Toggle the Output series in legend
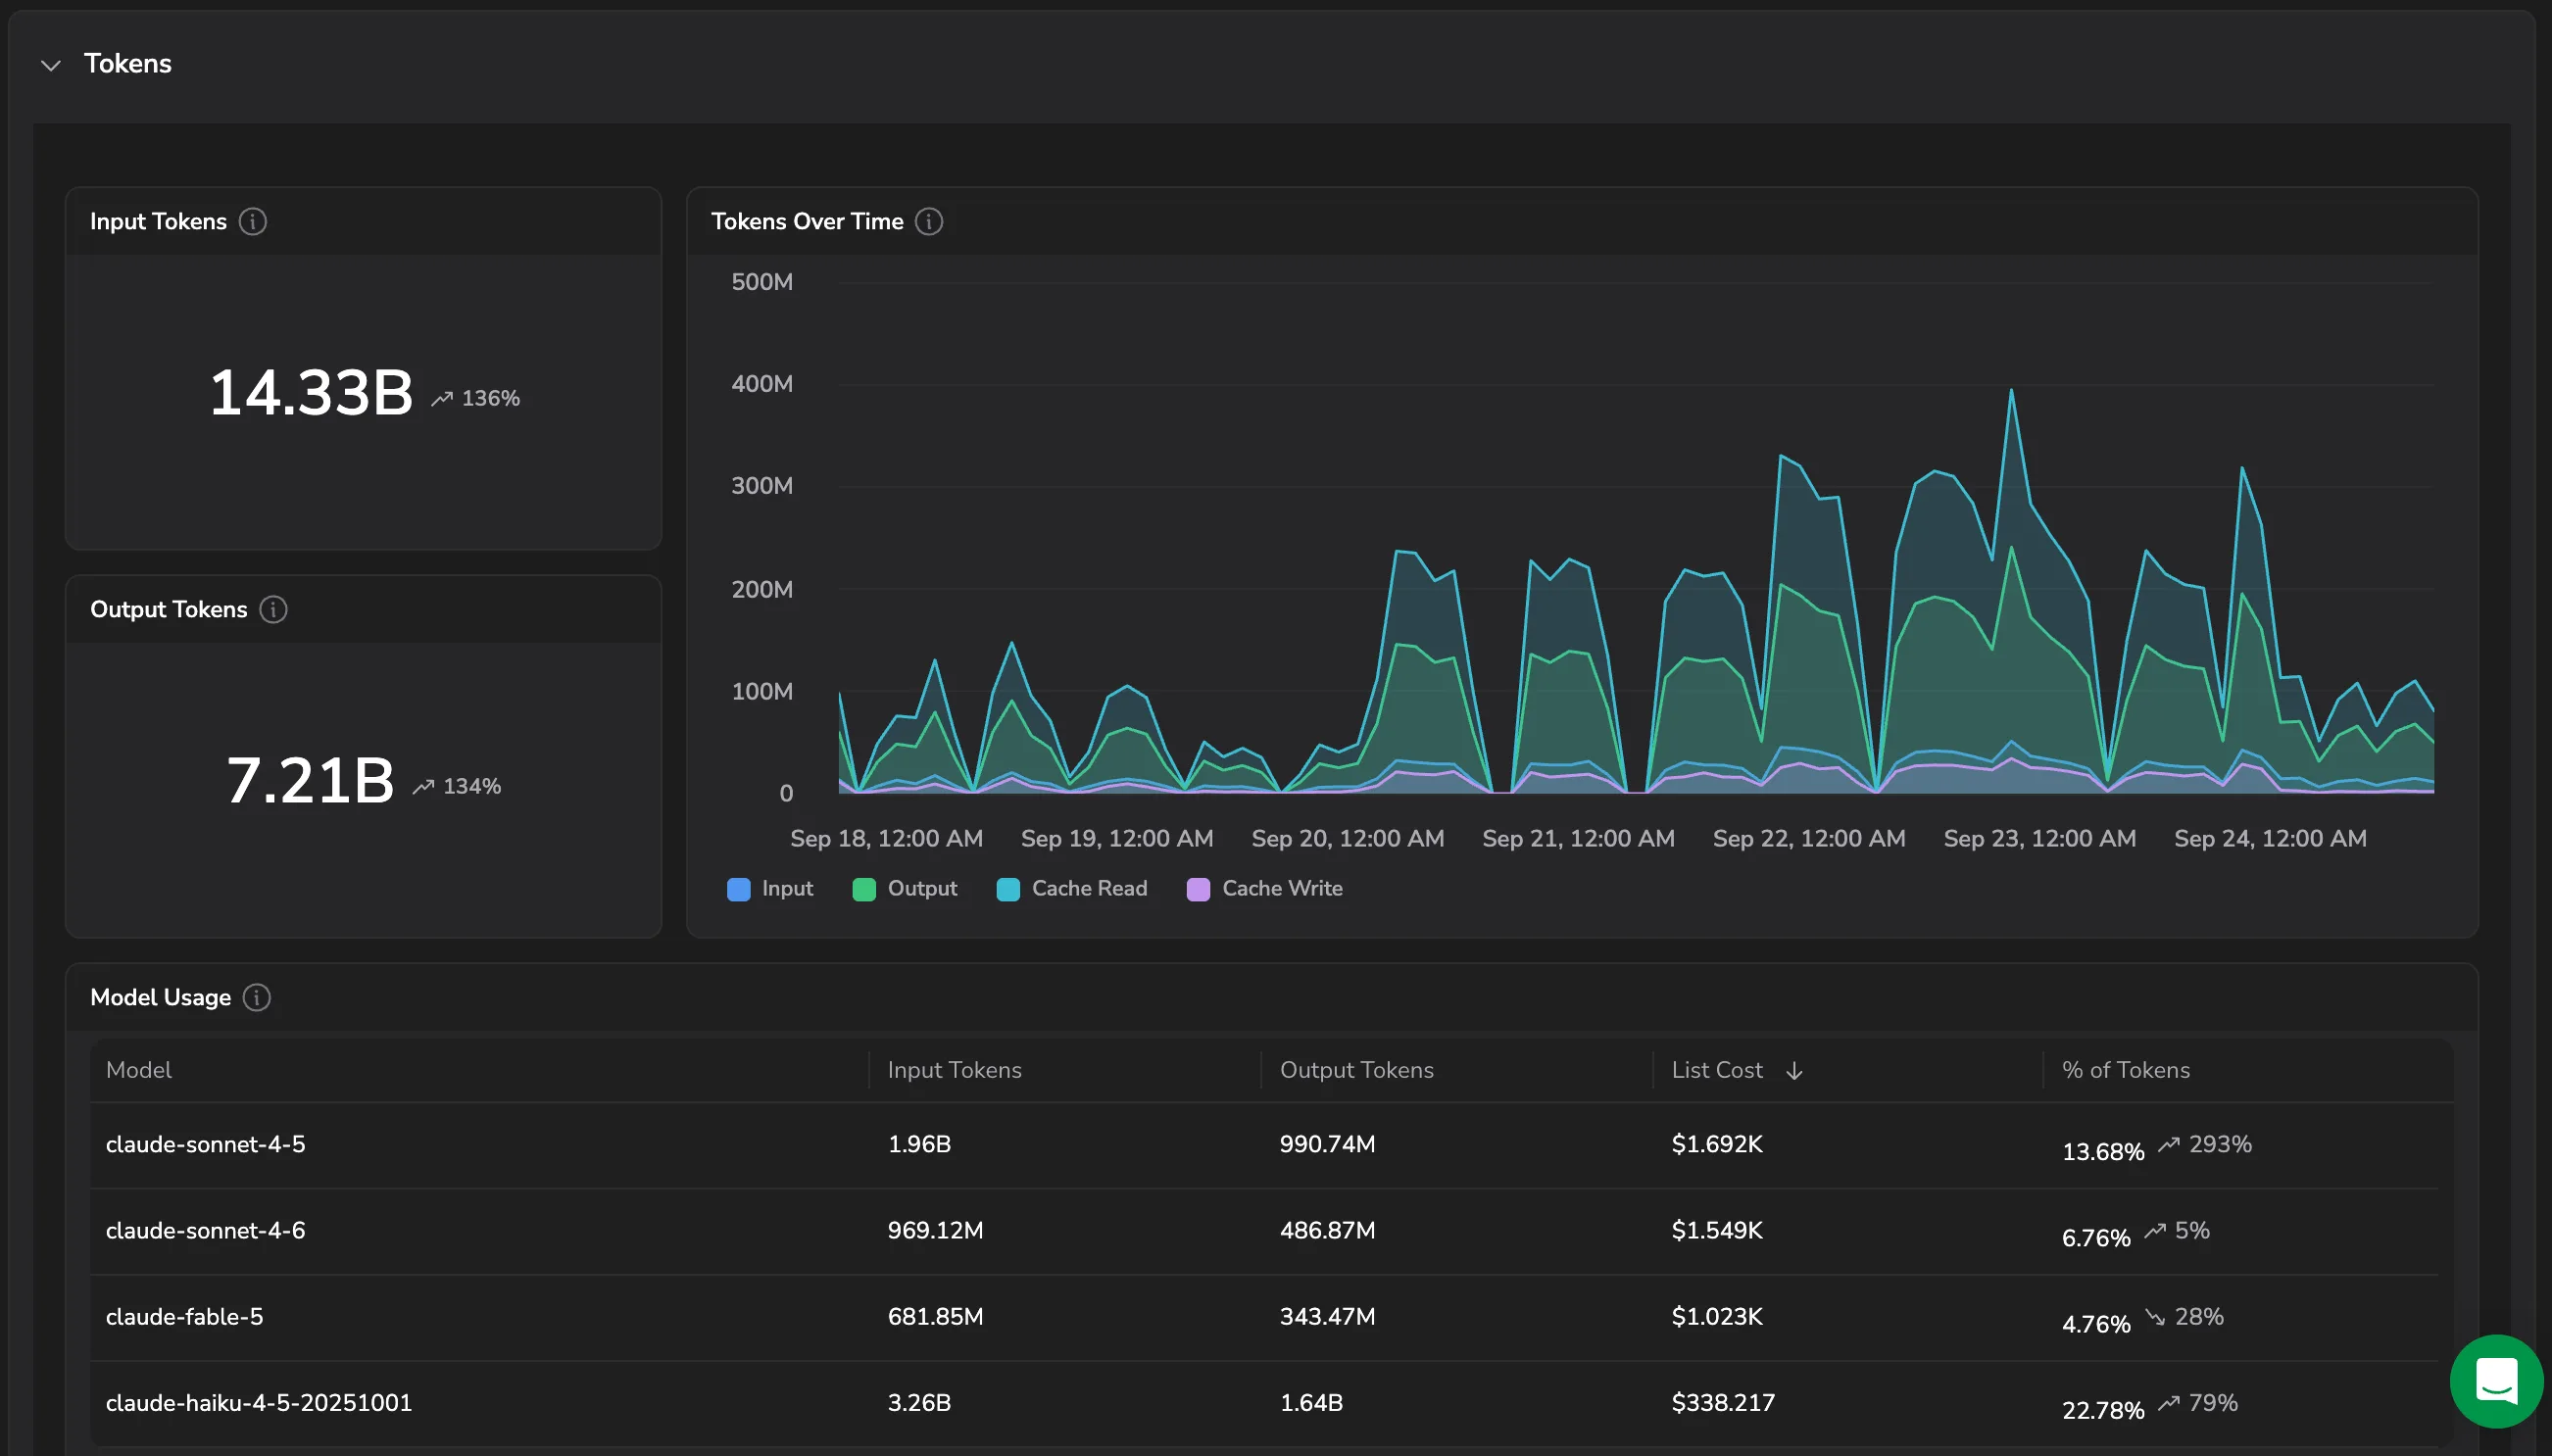This screenshot has width=2552, height=1456. tap(904, 889)
